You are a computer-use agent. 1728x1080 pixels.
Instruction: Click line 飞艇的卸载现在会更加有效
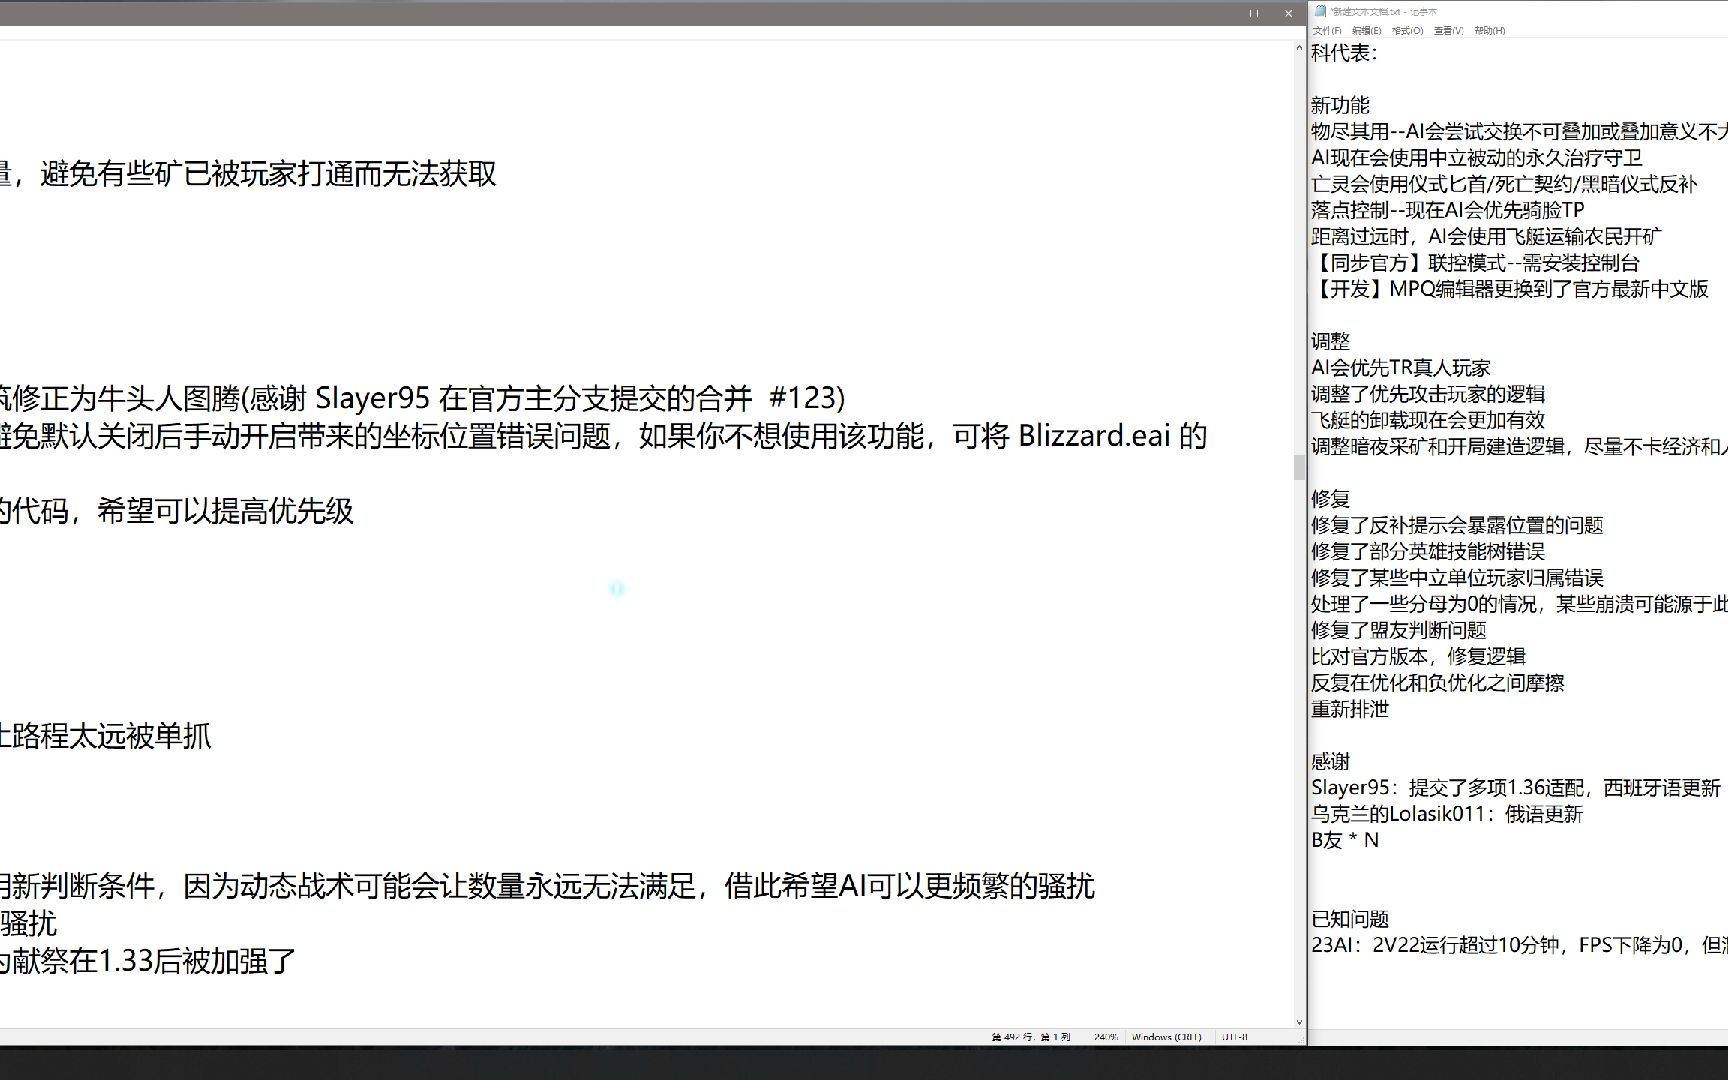click(1428, 420)
